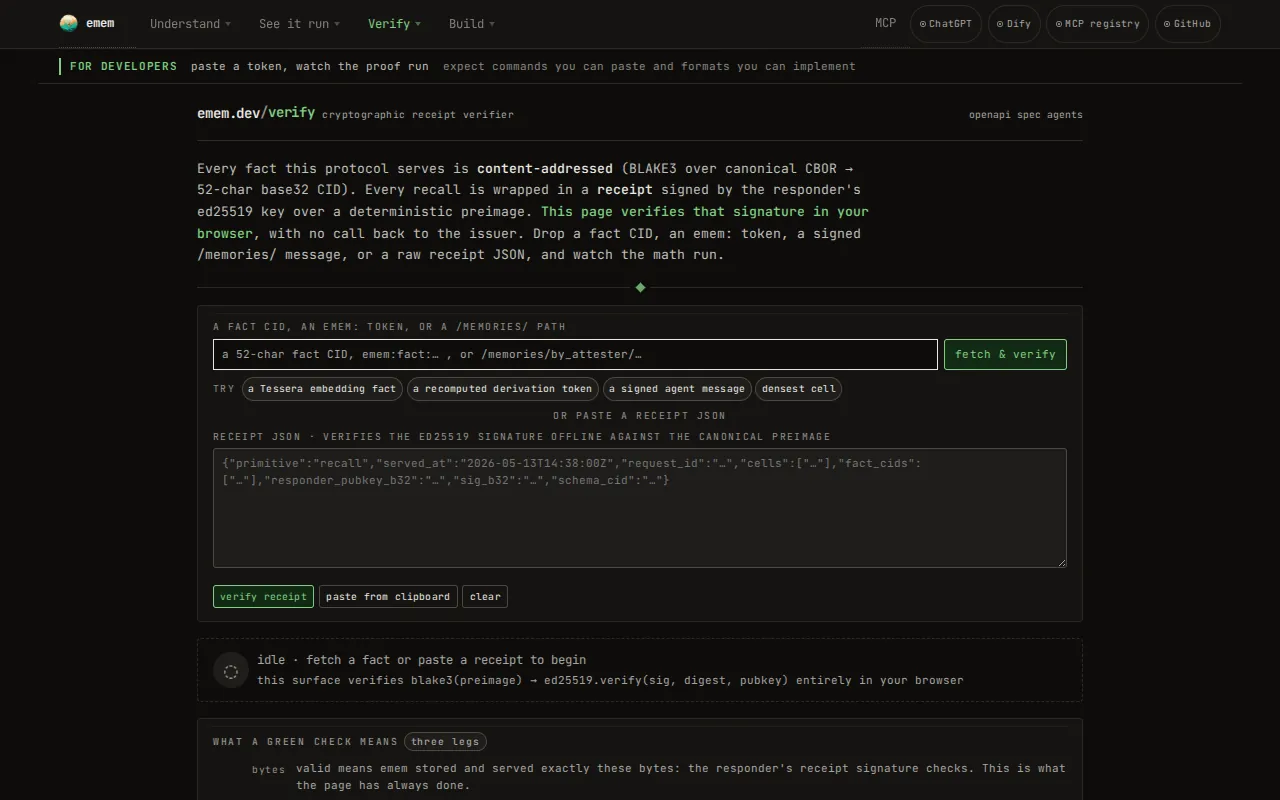Click the 'bytes' row label

point(268,770)
